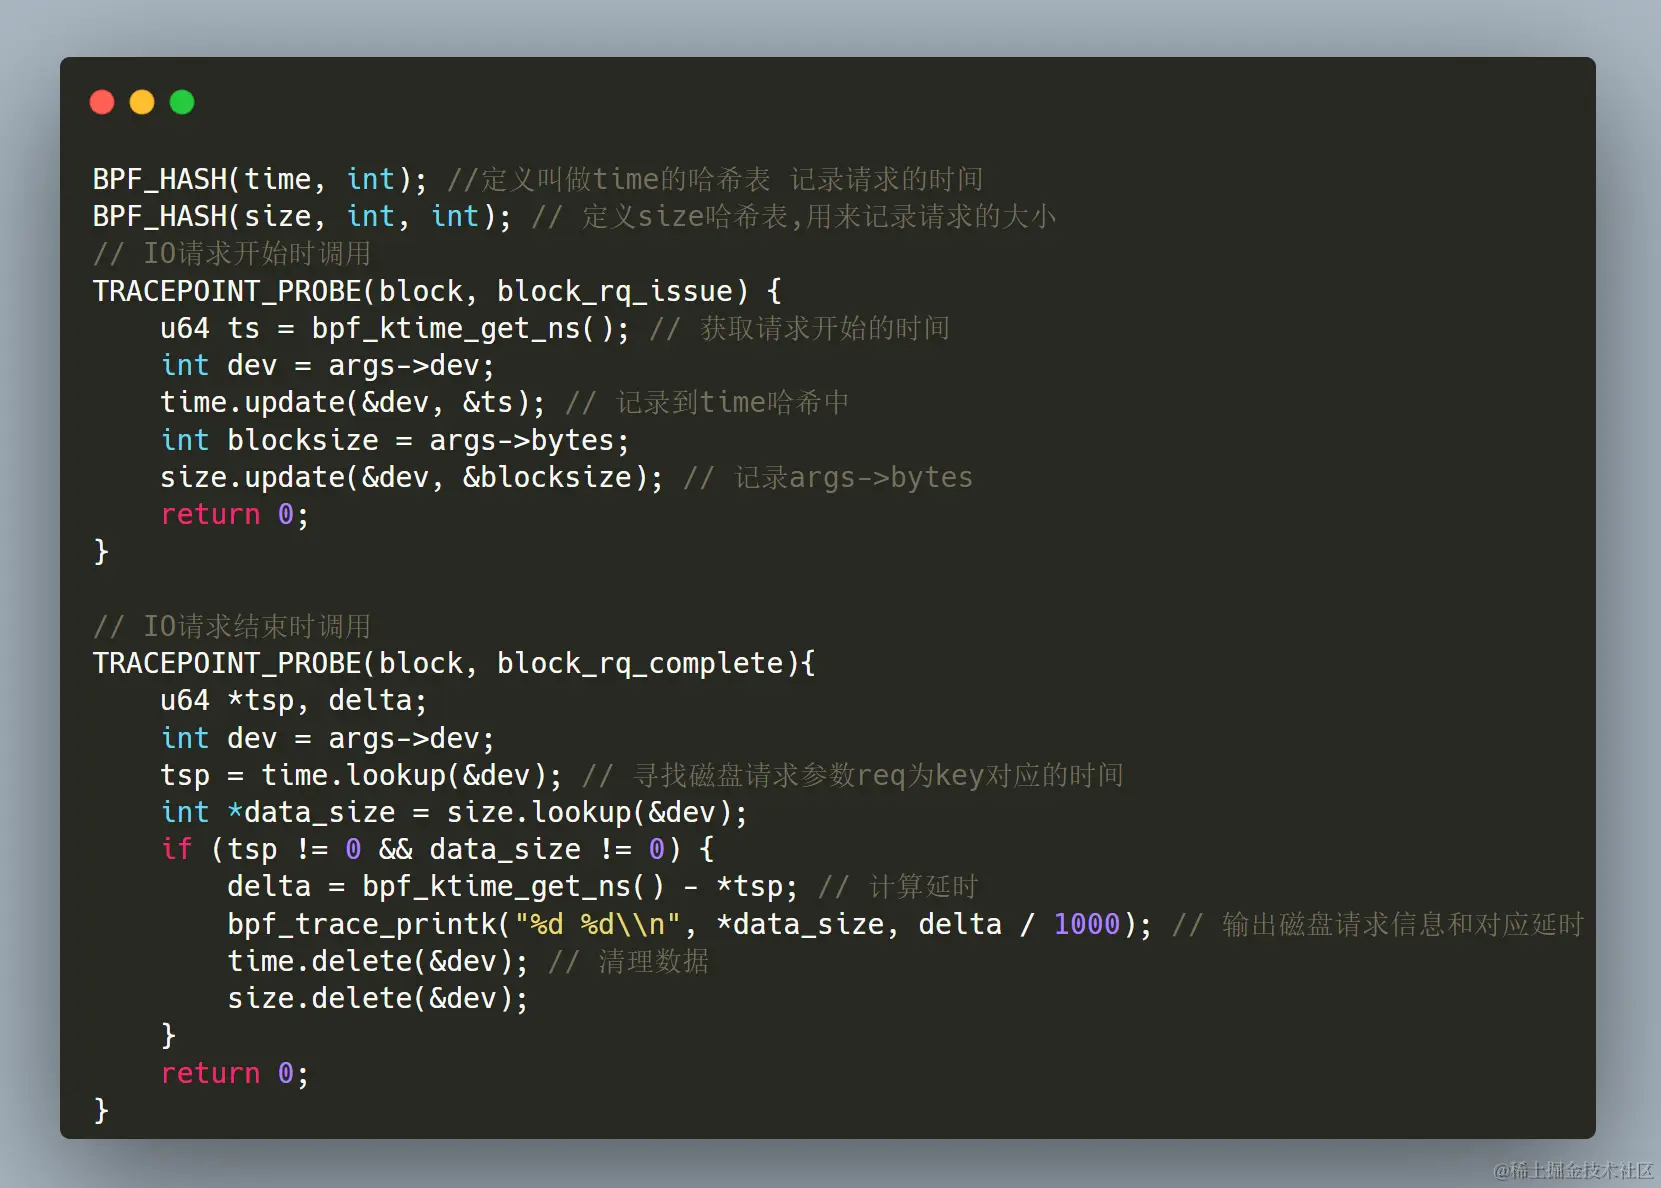Screen dimensions: 1661x1188
Task: Click the line 'u64 ts = bpf_ktime_get_ns();'
Action: click(x=395, y=328)
